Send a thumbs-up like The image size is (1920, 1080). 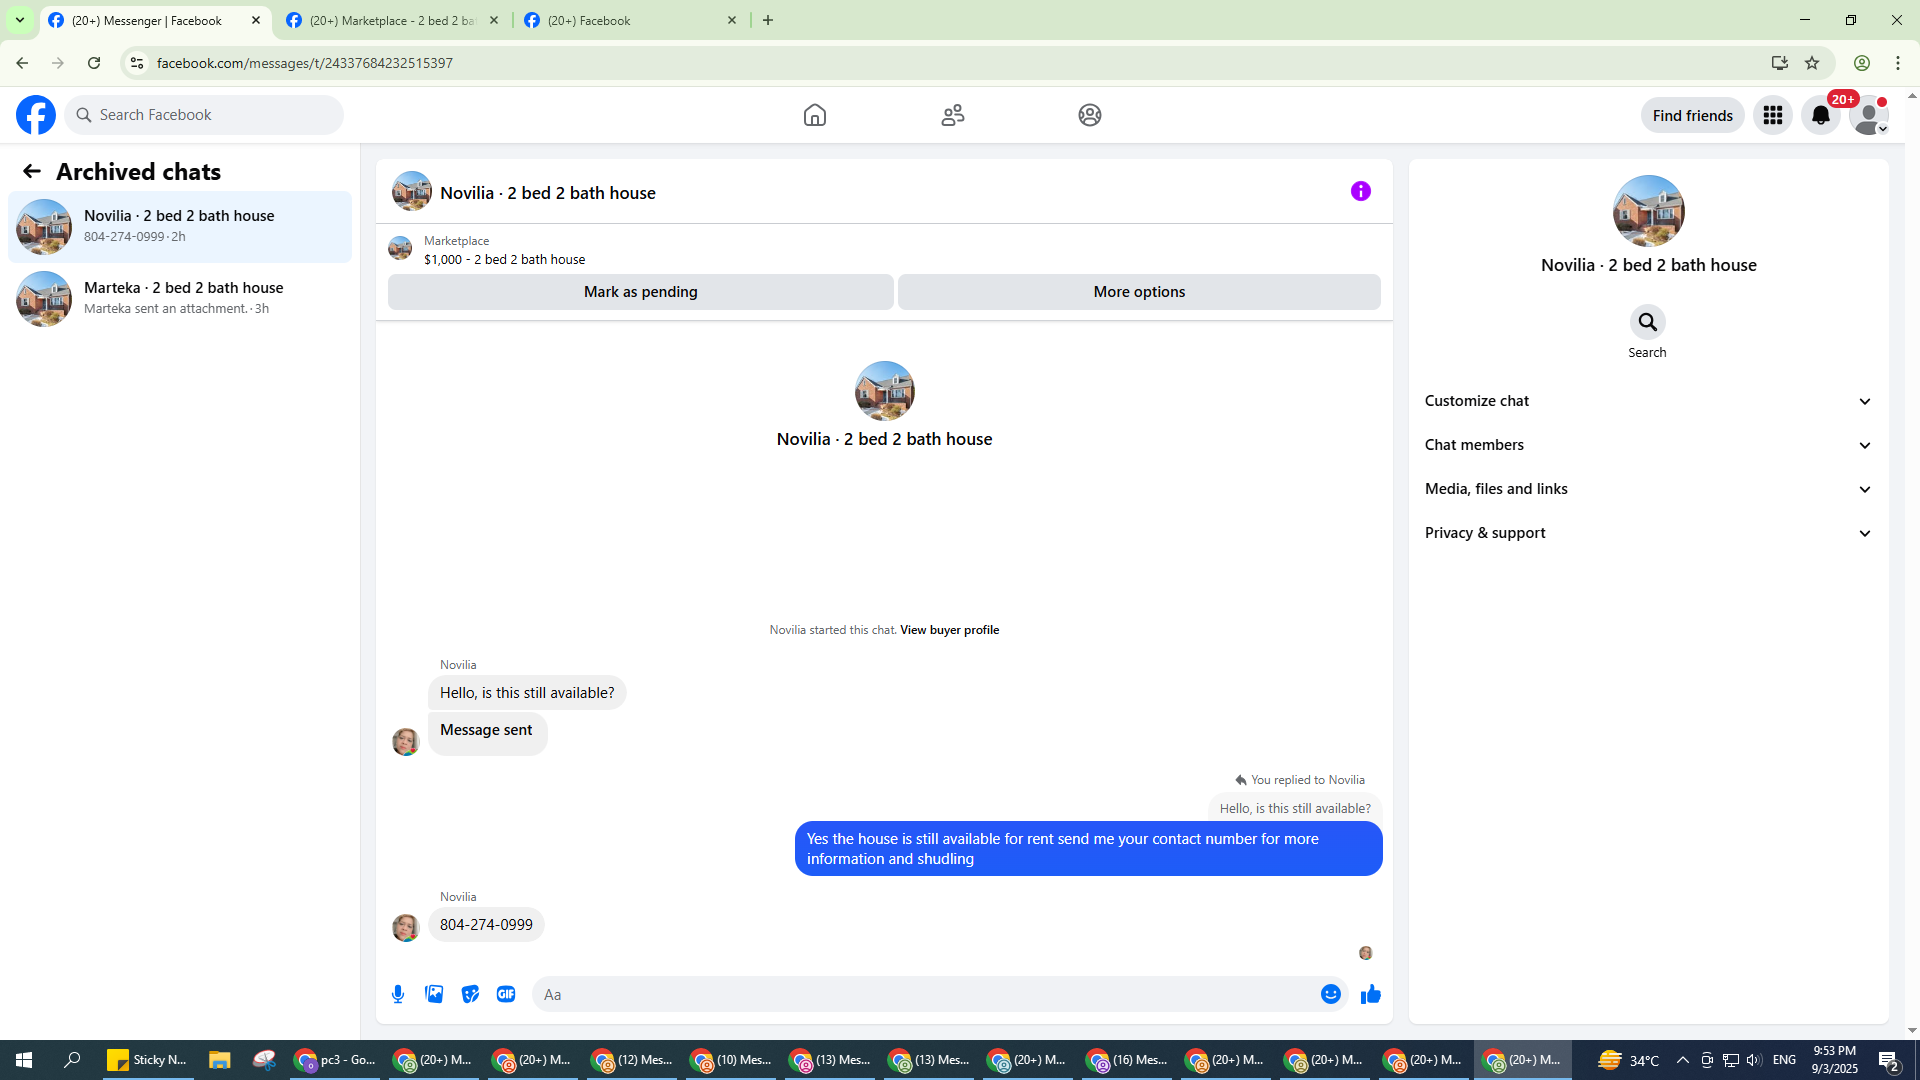coord(1371,994)
